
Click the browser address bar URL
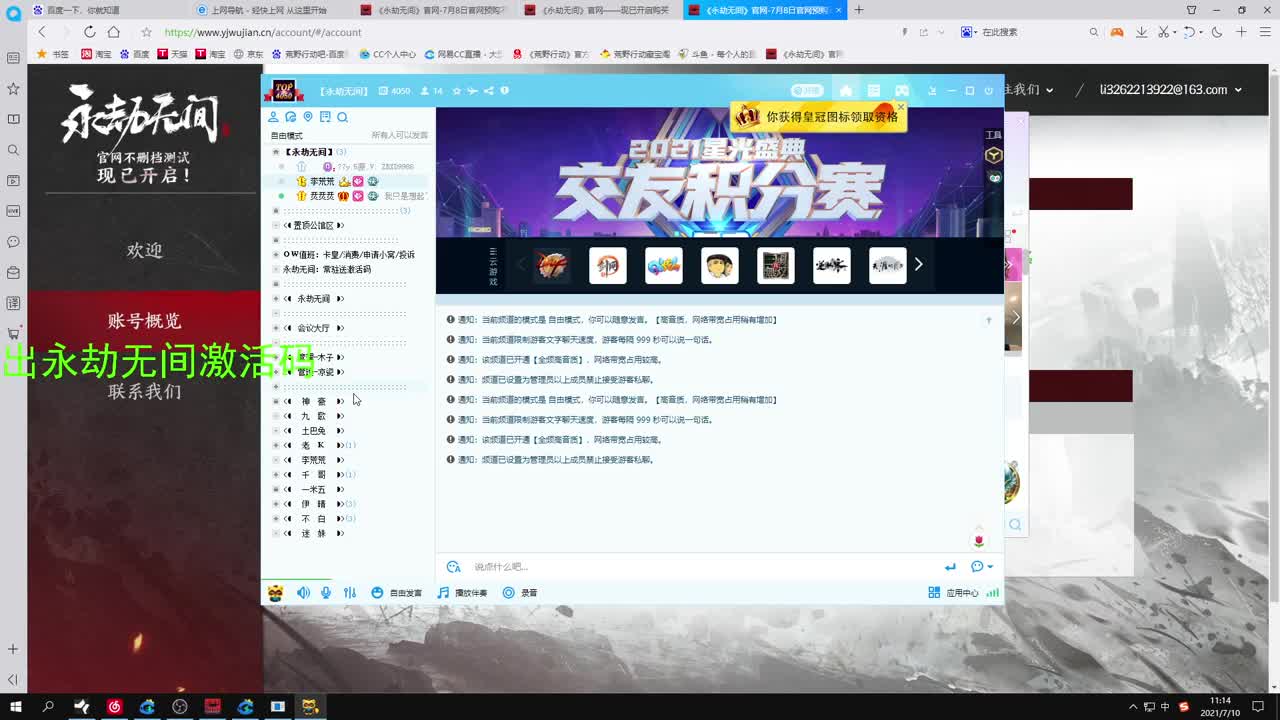pyautogui.click(x=263, y=32)
